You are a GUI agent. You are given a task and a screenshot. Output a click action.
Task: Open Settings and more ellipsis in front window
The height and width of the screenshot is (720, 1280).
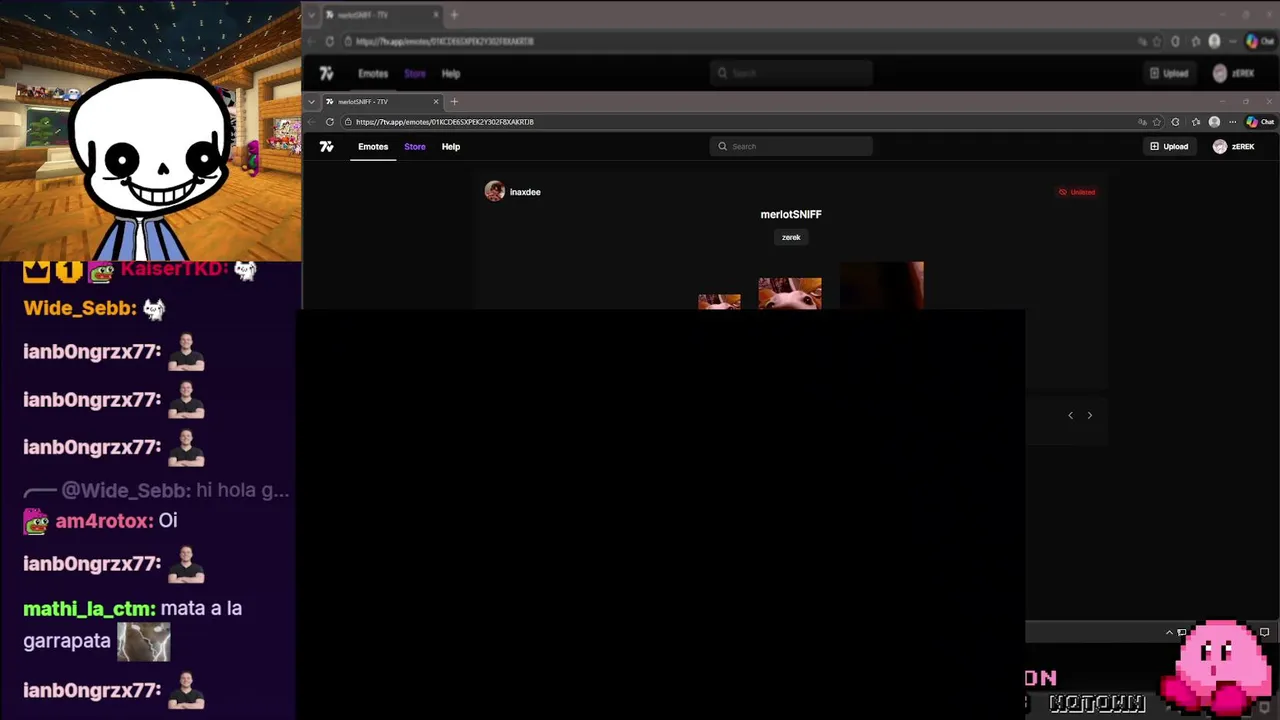(1232, 122)
